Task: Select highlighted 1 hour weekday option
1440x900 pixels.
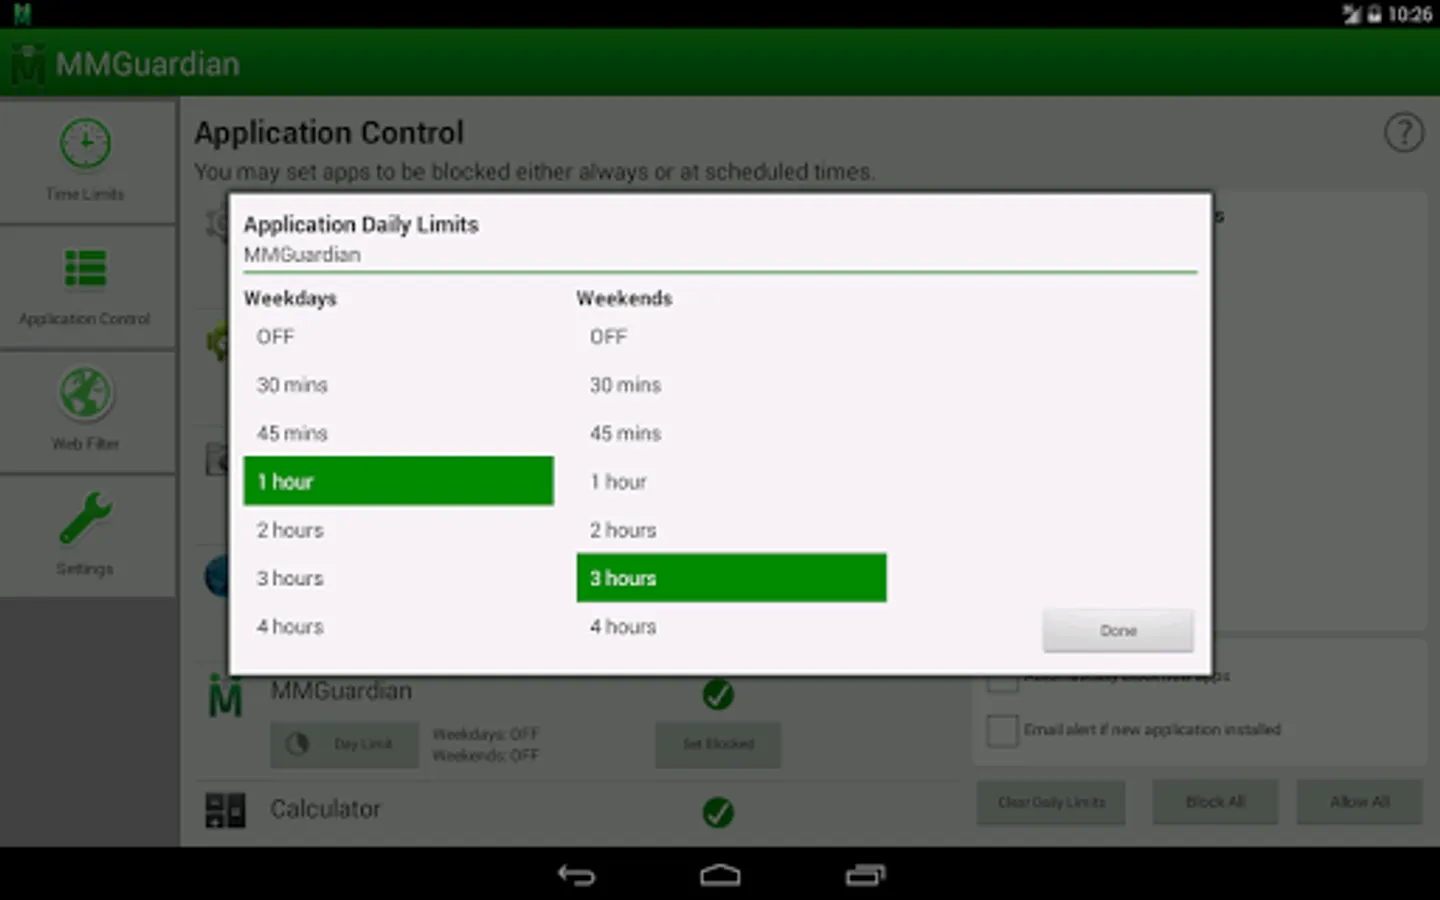Action: [x=398, y=481]
